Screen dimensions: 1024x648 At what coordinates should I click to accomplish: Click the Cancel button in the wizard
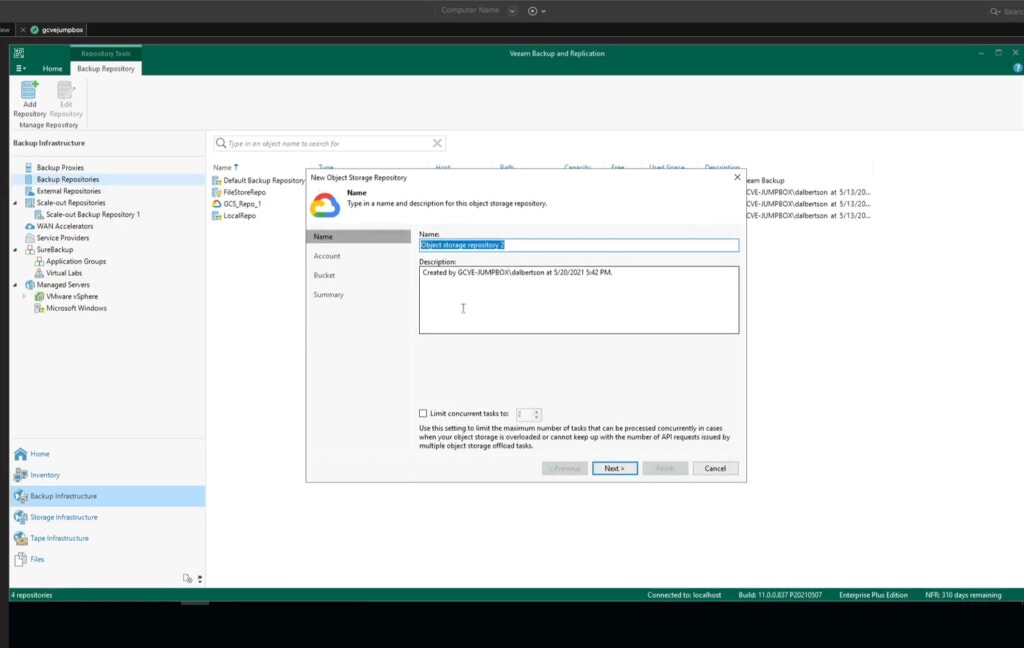[715, 468]
